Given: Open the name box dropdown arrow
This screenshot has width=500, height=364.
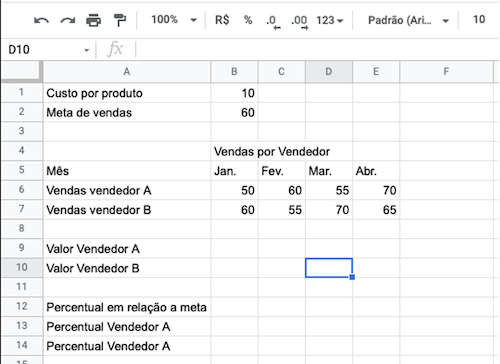Looking at the screenshot, I should 87,50.
